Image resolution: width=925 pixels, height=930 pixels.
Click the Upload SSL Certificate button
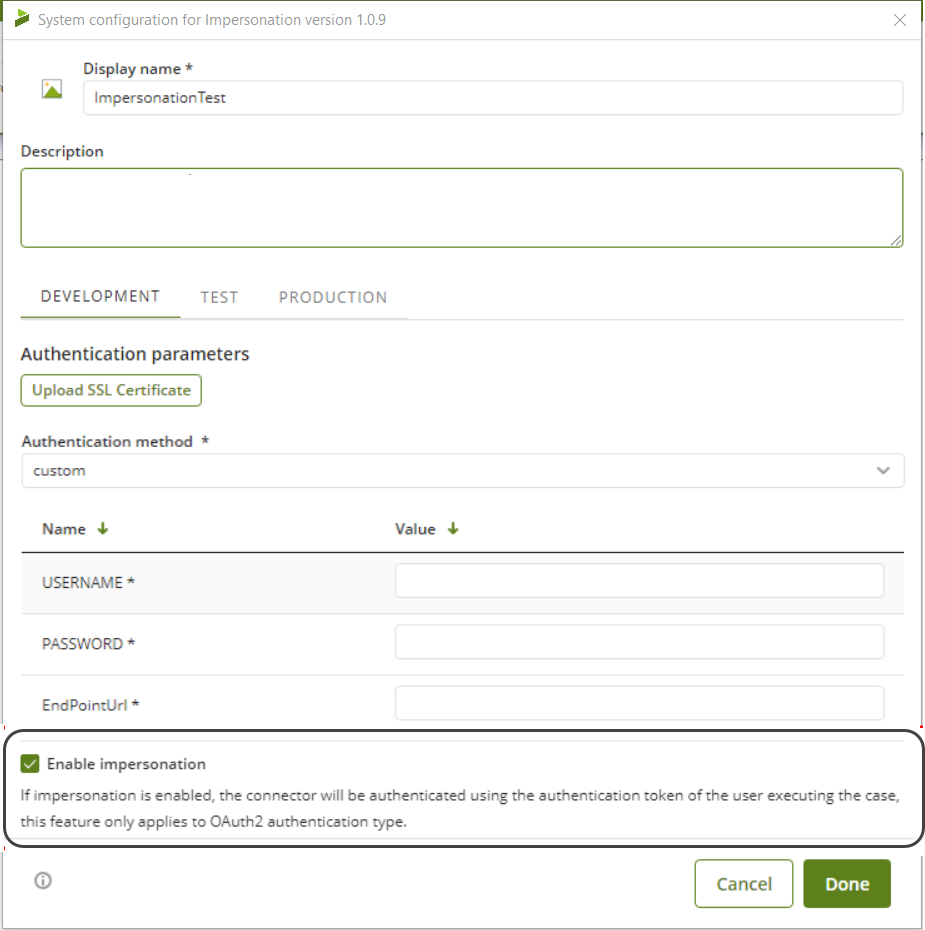(110, 390)
